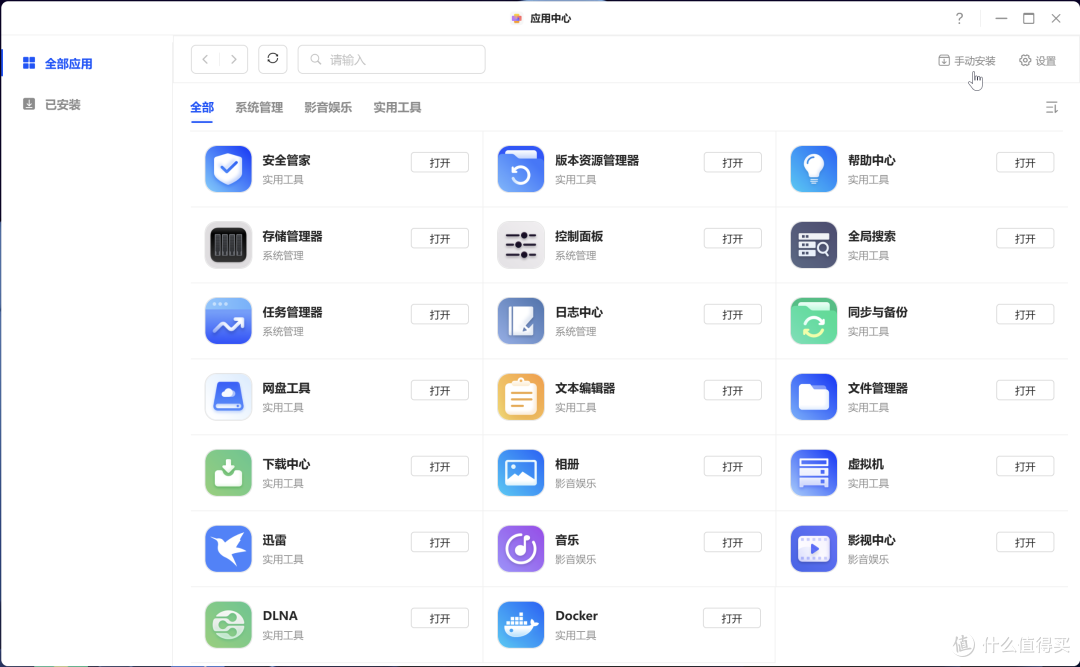Click 打开 for 控制面板
1080x667 pixels.
[732, 238]
